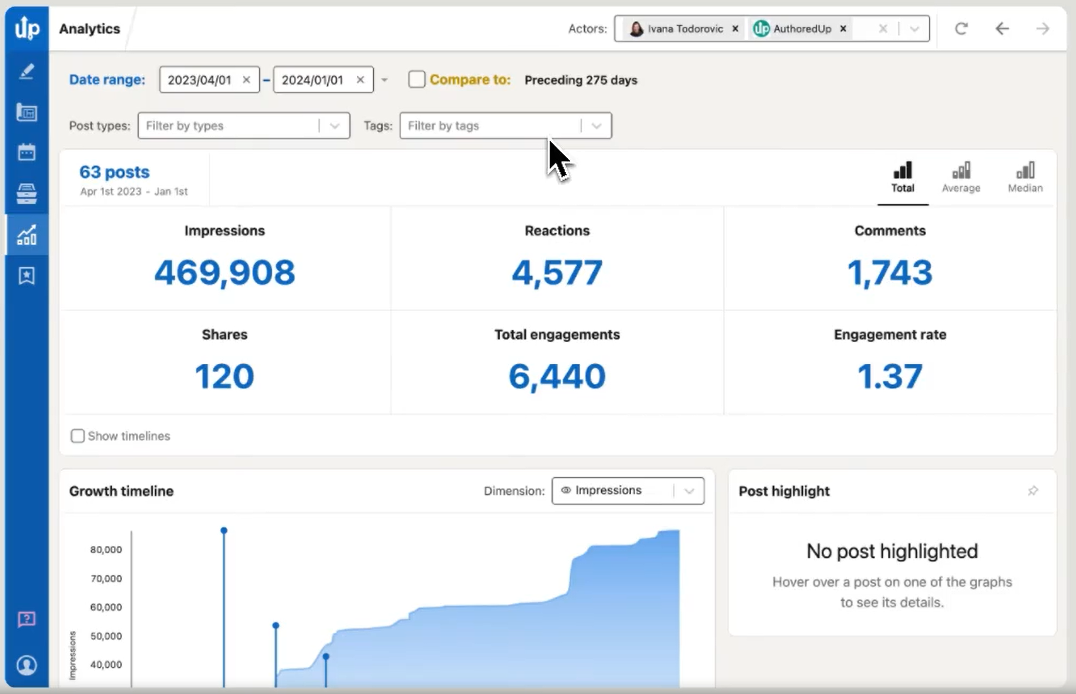Open the posts feed icon in the sidebar
1076x694 pixels.
pyautogui.click(x=26, y=111)
